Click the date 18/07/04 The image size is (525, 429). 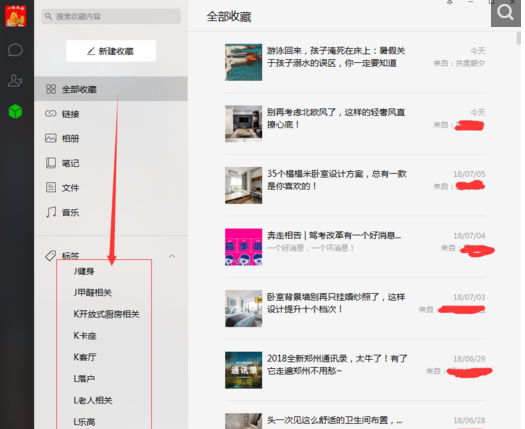point(469,236)
